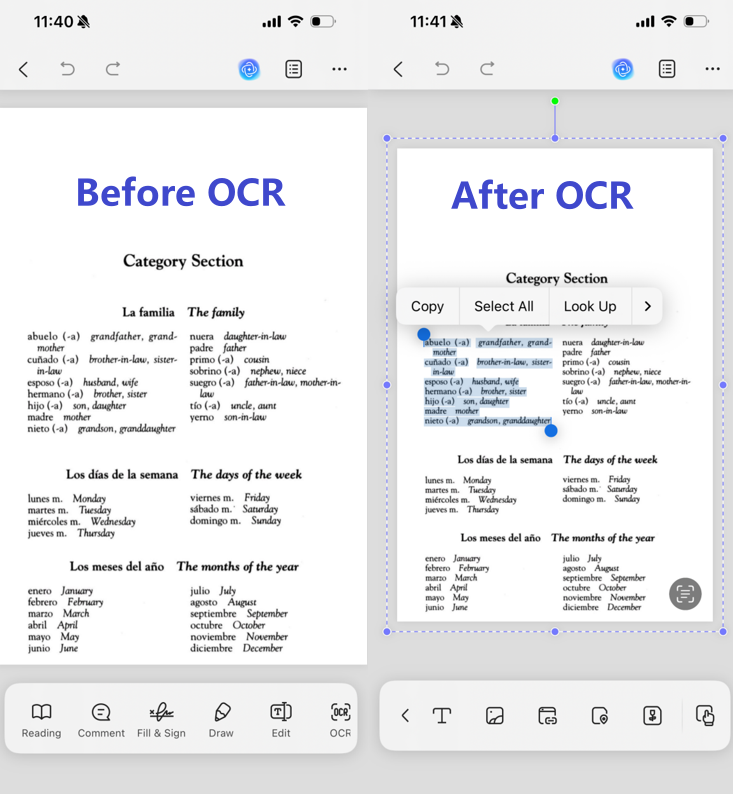Tap 'The family' heading in the Before OCR page
The width and height of the screenshot is (733, 794).
(x=216, y=312)
